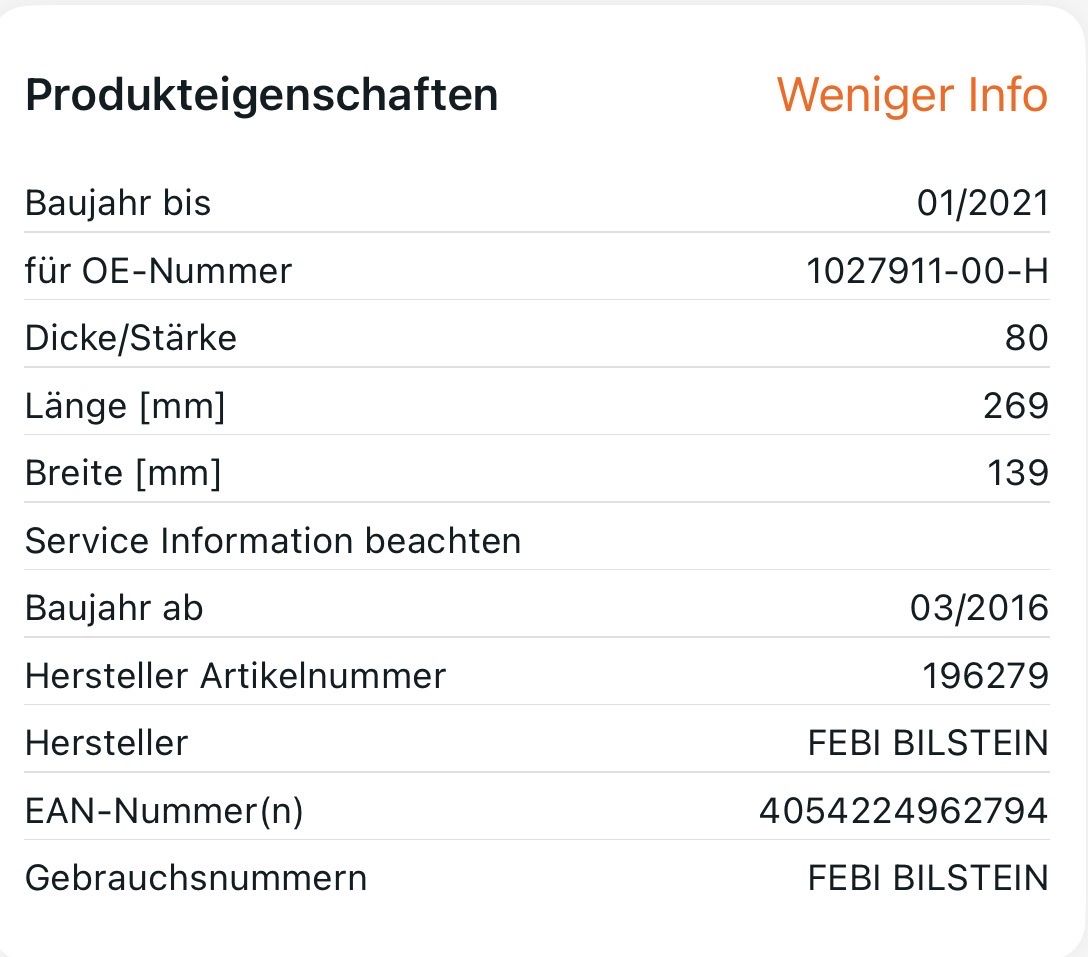Click the Länge [mm] label

pyautogui.click(x=125, y=406)
